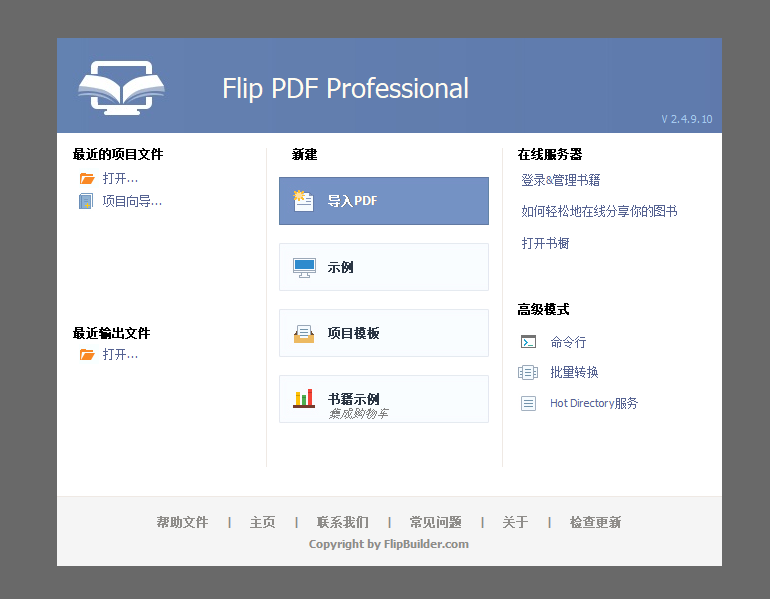This screenshot has height=599, width=770.
Task: Click the 导入PDF document icon
Action: coord(303,201)
